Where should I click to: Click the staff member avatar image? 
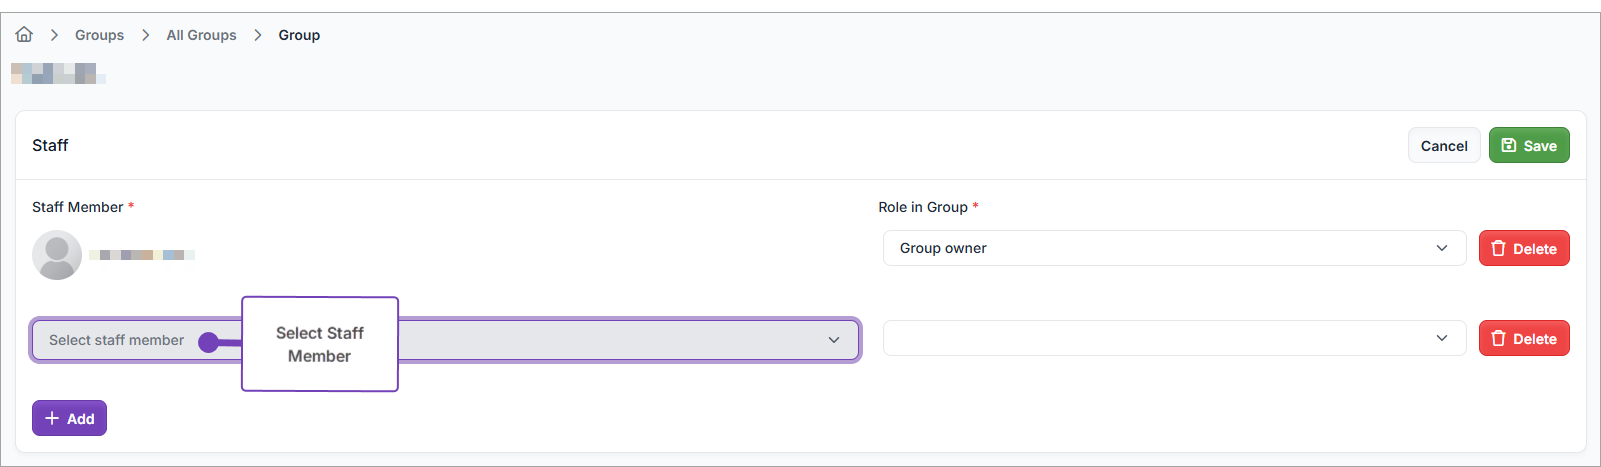tap(57, 255)
